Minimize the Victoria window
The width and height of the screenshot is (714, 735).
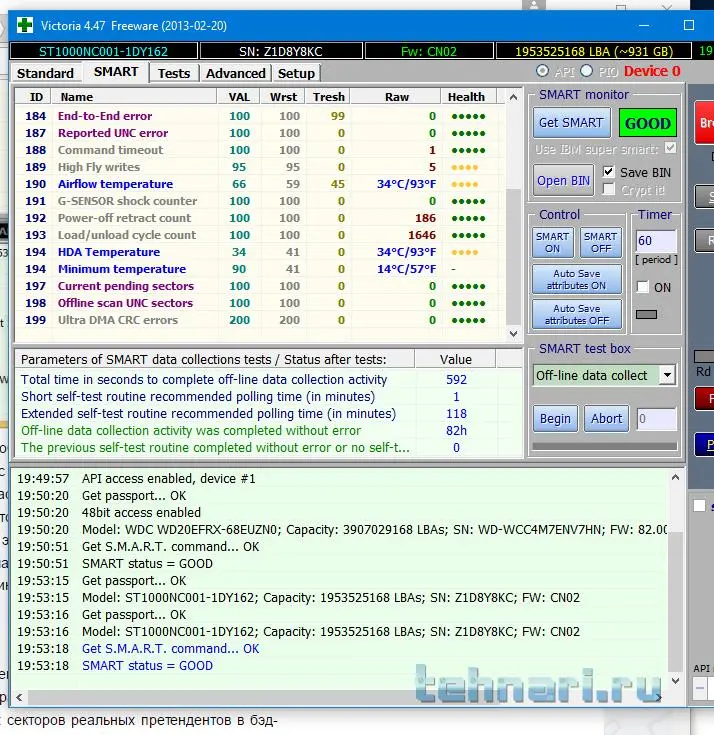point(644,25)
